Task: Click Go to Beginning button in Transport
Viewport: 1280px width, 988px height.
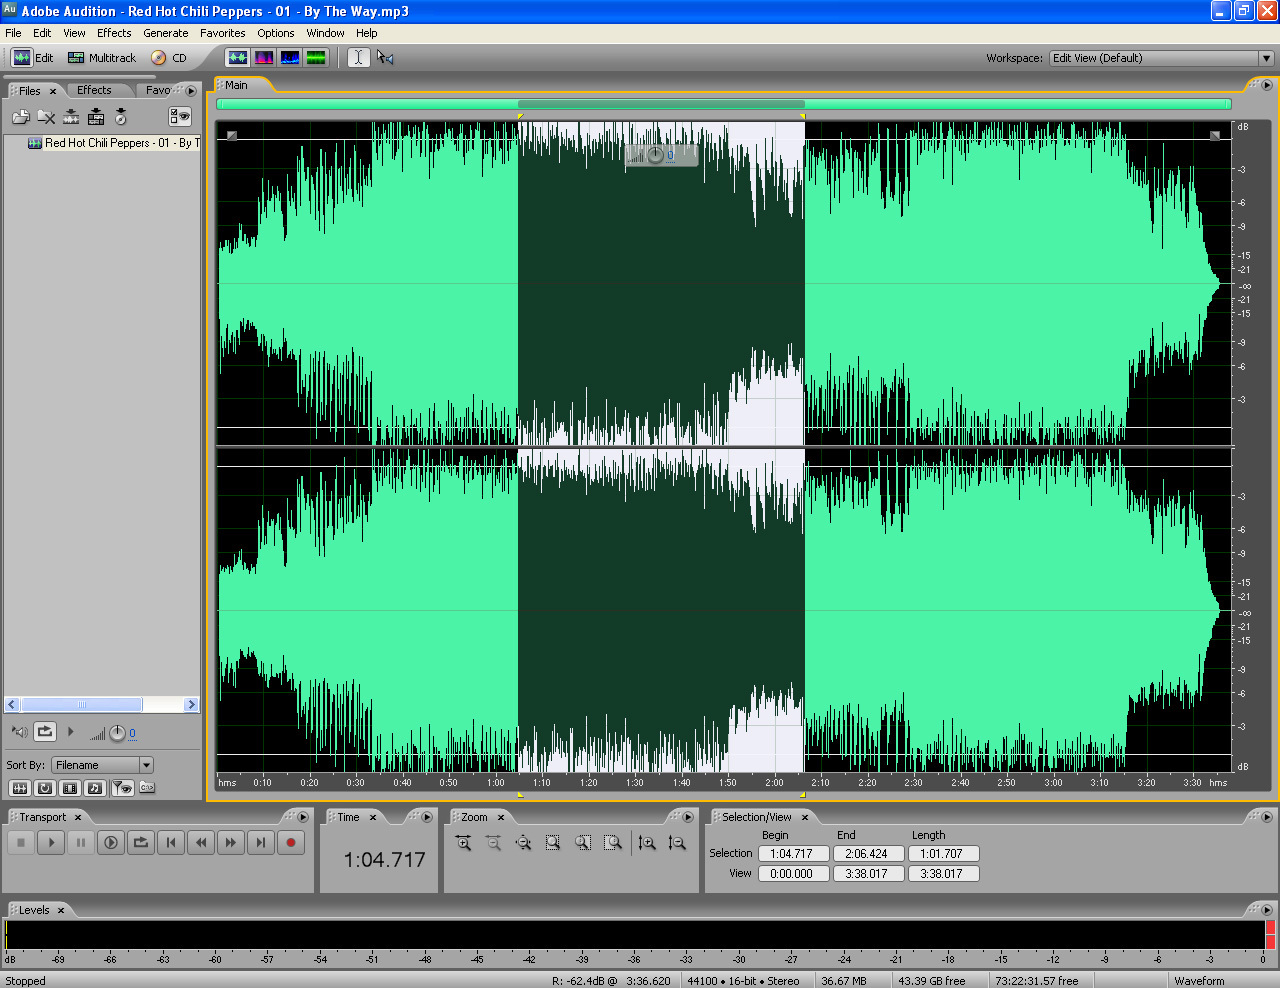Action: (x=171, y=843)
